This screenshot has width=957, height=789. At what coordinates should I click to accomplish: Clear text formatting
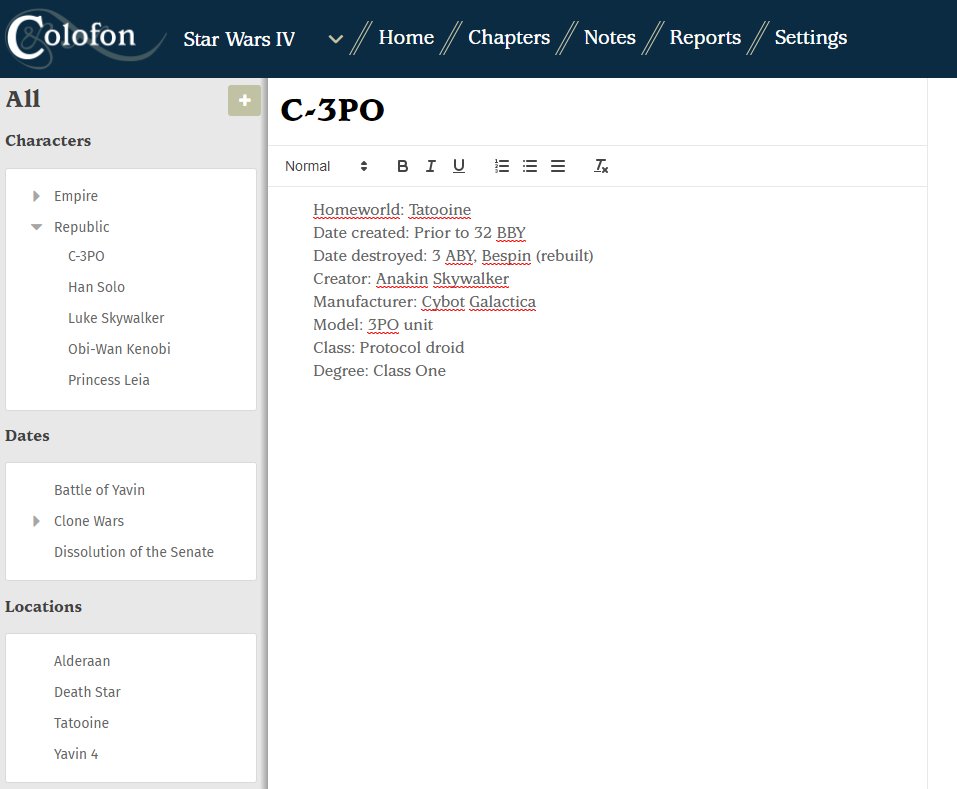601,166
